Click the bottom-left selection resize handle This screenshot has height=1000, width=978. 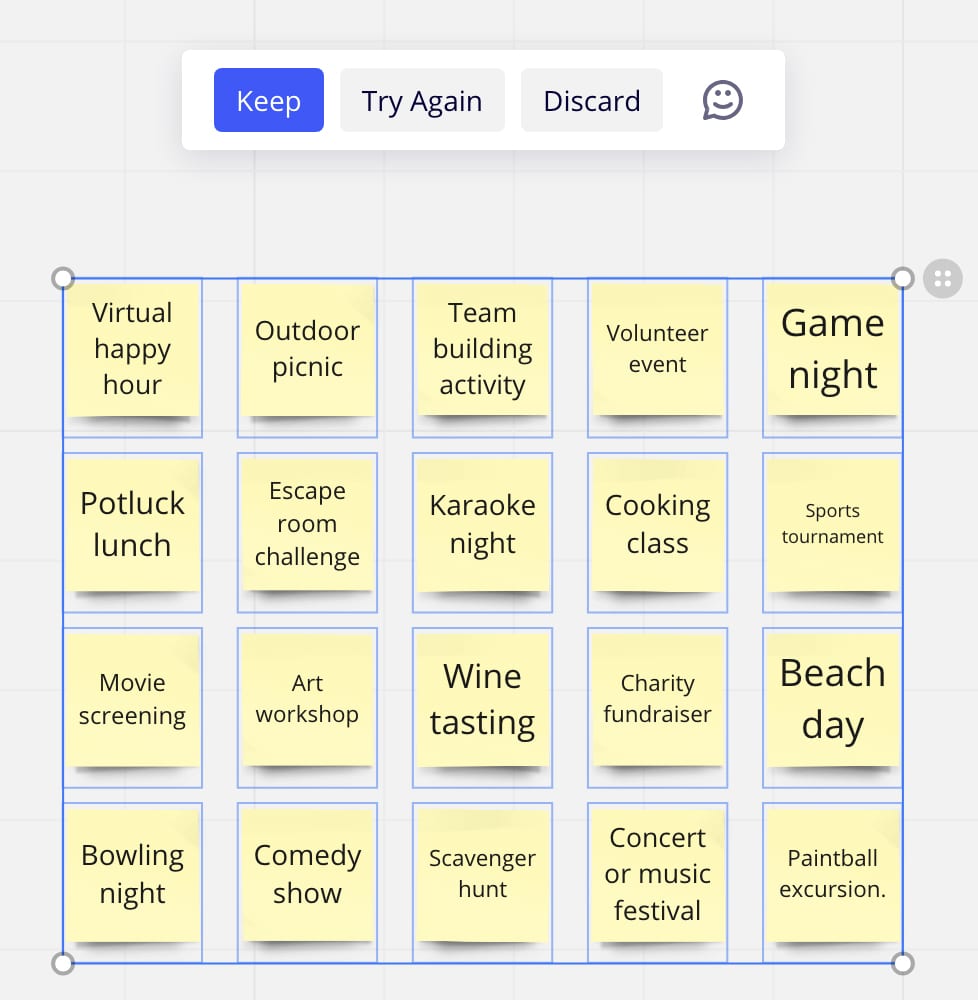point(63,963)
